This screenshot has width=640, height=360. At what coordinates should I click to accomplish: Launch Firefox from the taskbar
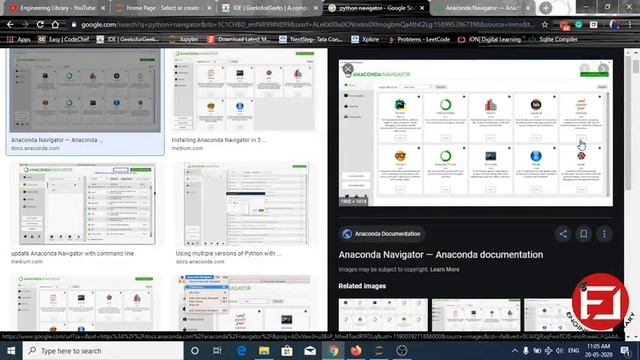pyautogui.click(x=356, y=351)
